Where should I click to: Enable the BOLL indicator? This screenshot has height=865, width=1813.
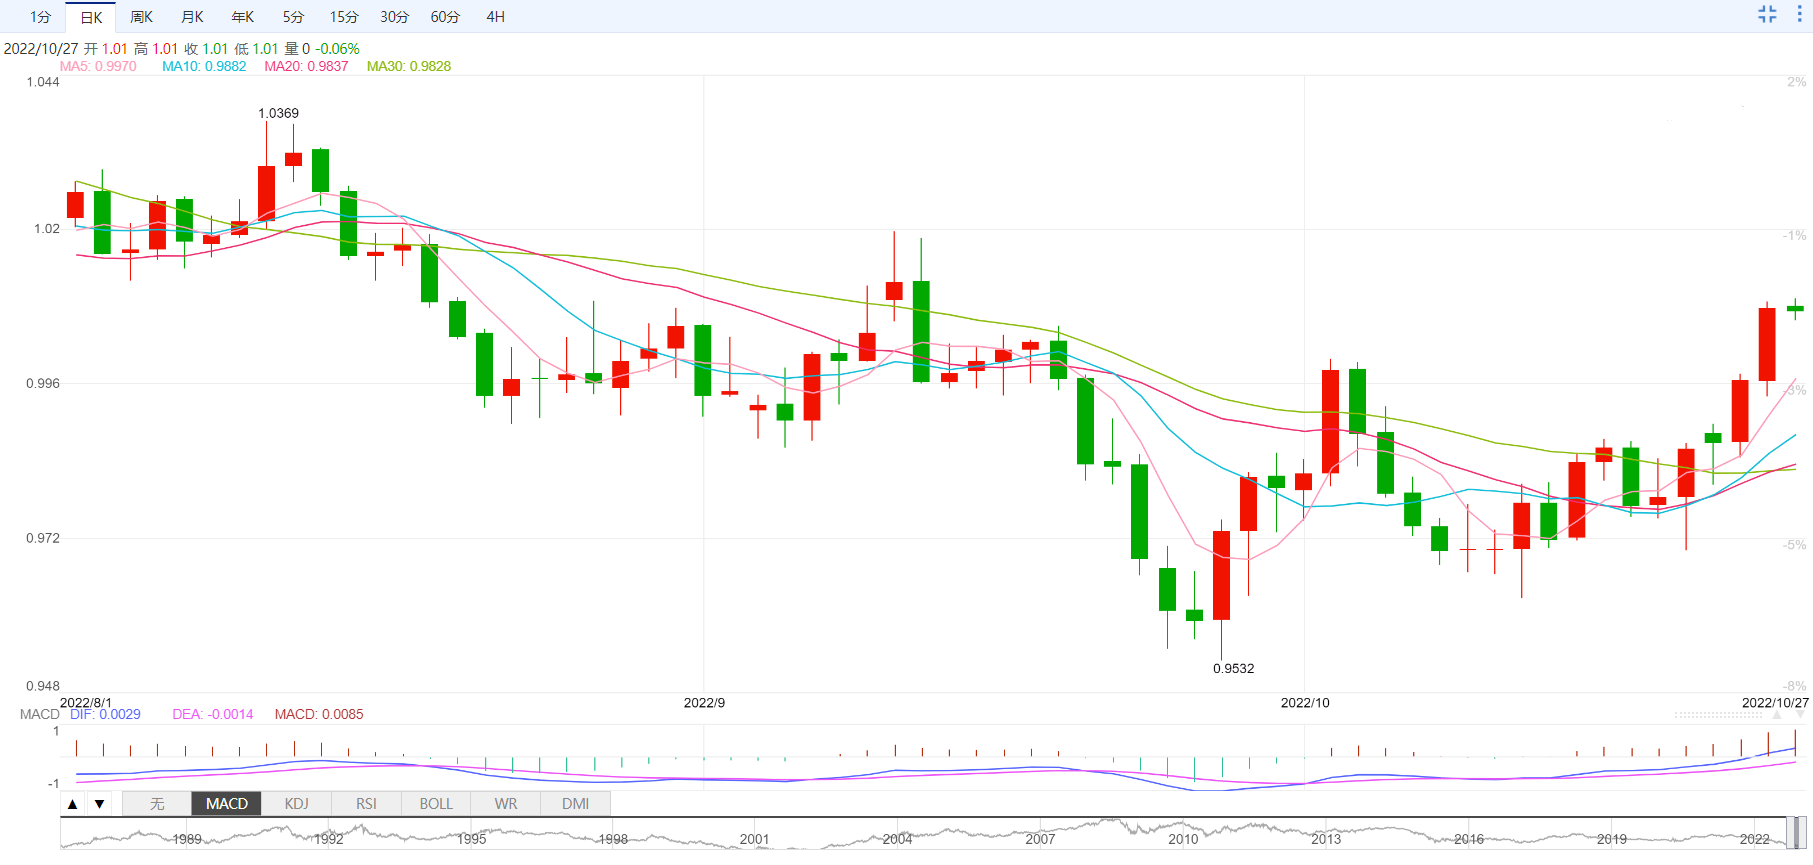436,804
